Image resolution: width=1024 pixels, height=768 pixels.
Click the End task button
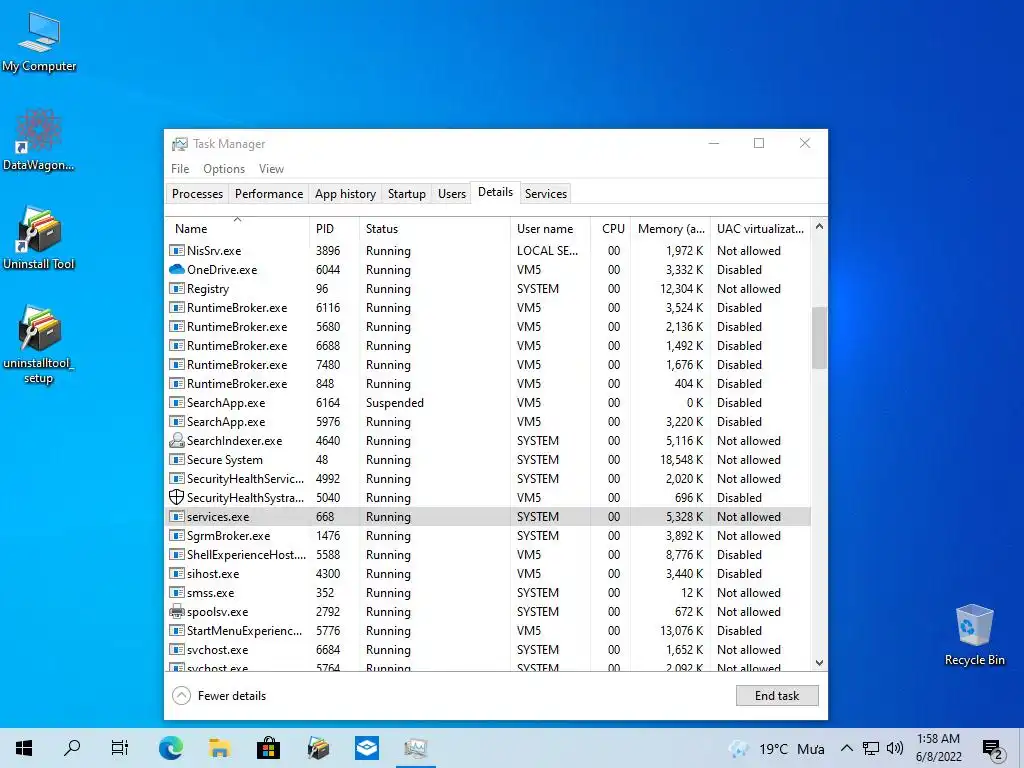click(x=777, y=696)
